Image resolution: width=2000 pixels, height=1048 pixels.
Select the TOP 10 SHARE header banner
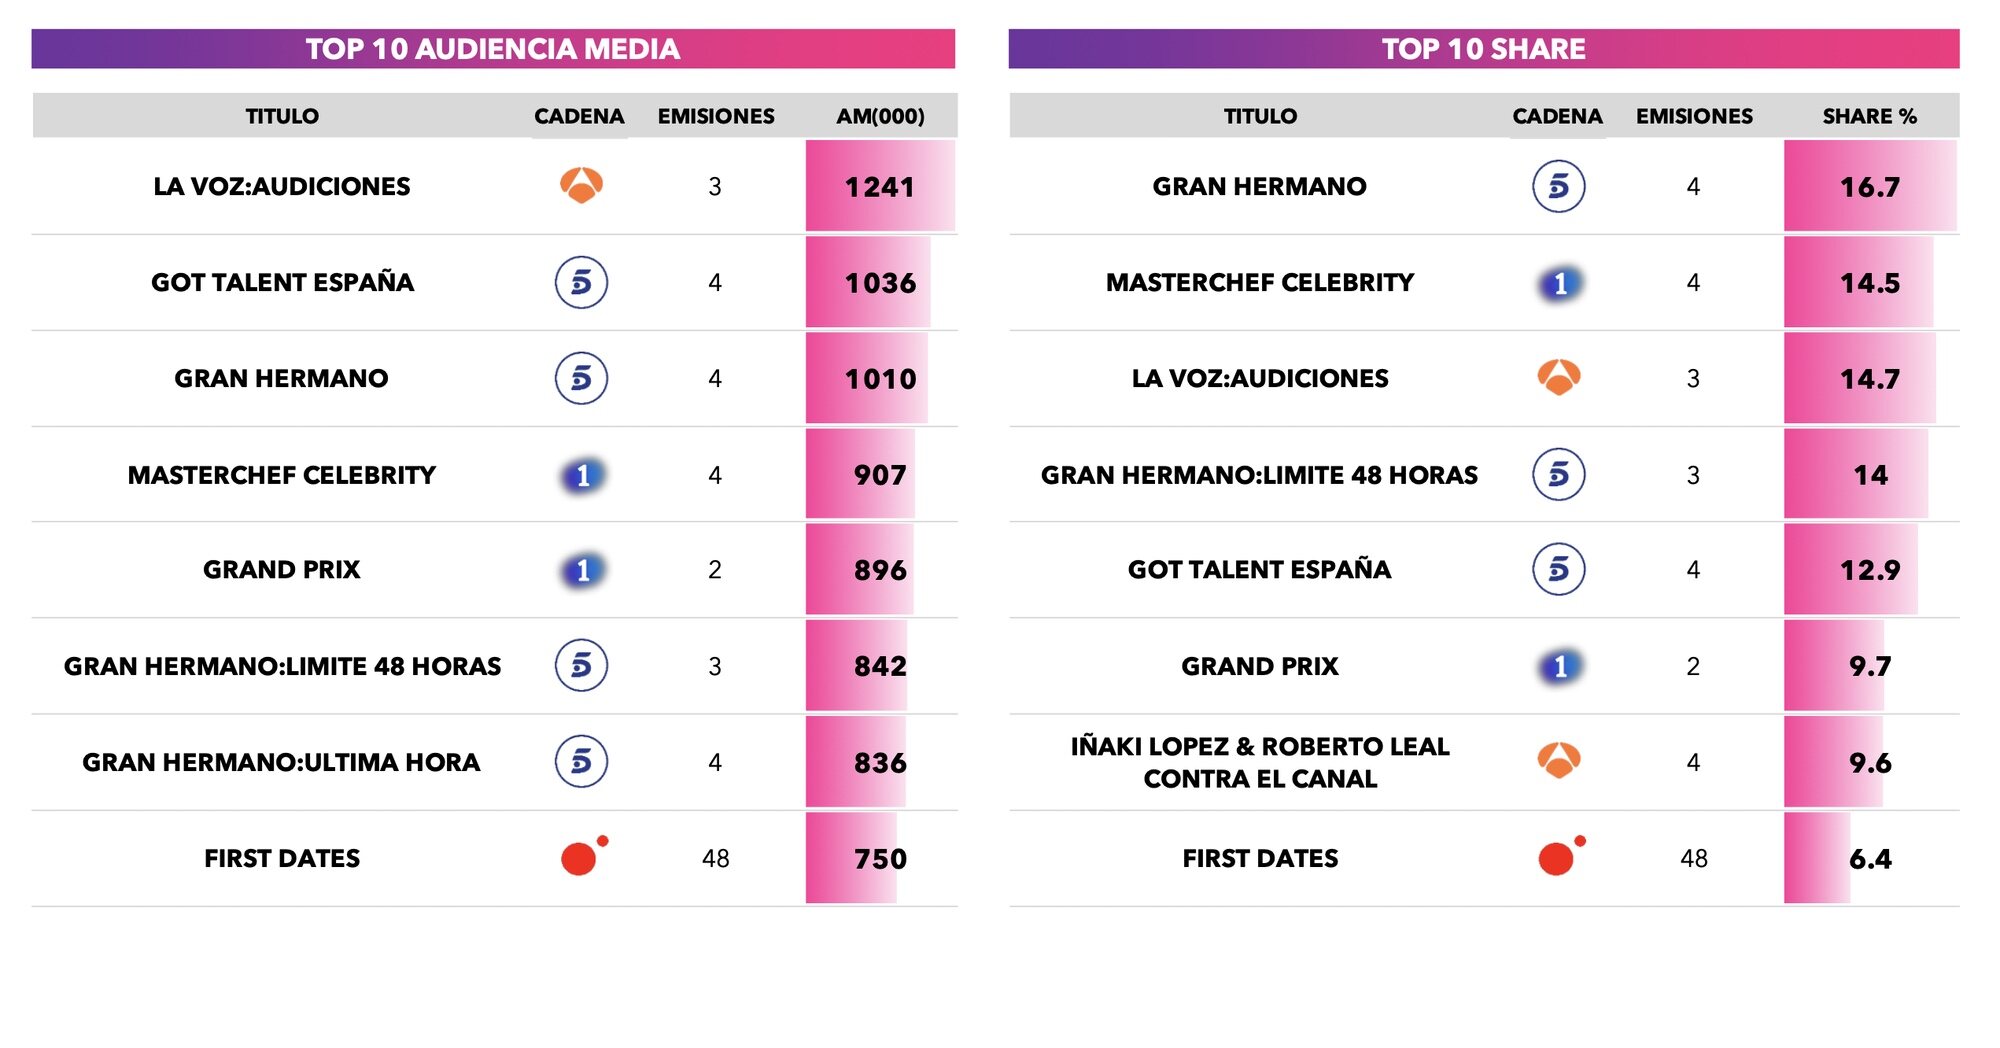tap(1483, 49)
